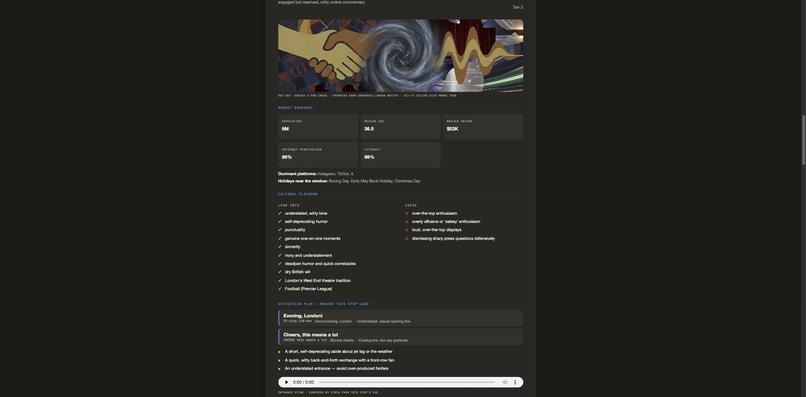Screen dimensions: 806x397
Task: Select the 'Cheers, this means a lot' phrase card
Action: coord(400,337)
